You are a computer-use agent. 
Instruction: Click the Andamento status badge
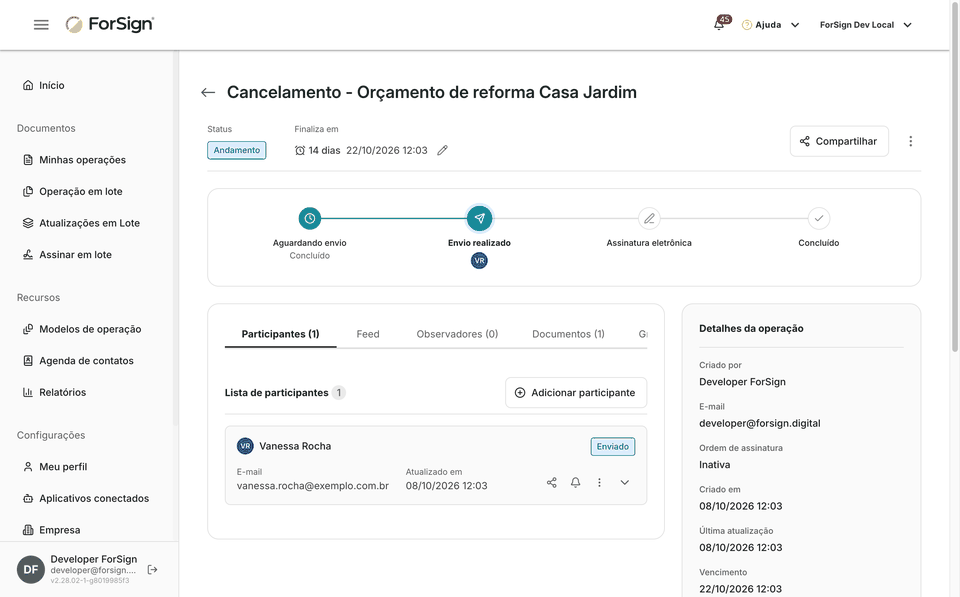[236, 150]
